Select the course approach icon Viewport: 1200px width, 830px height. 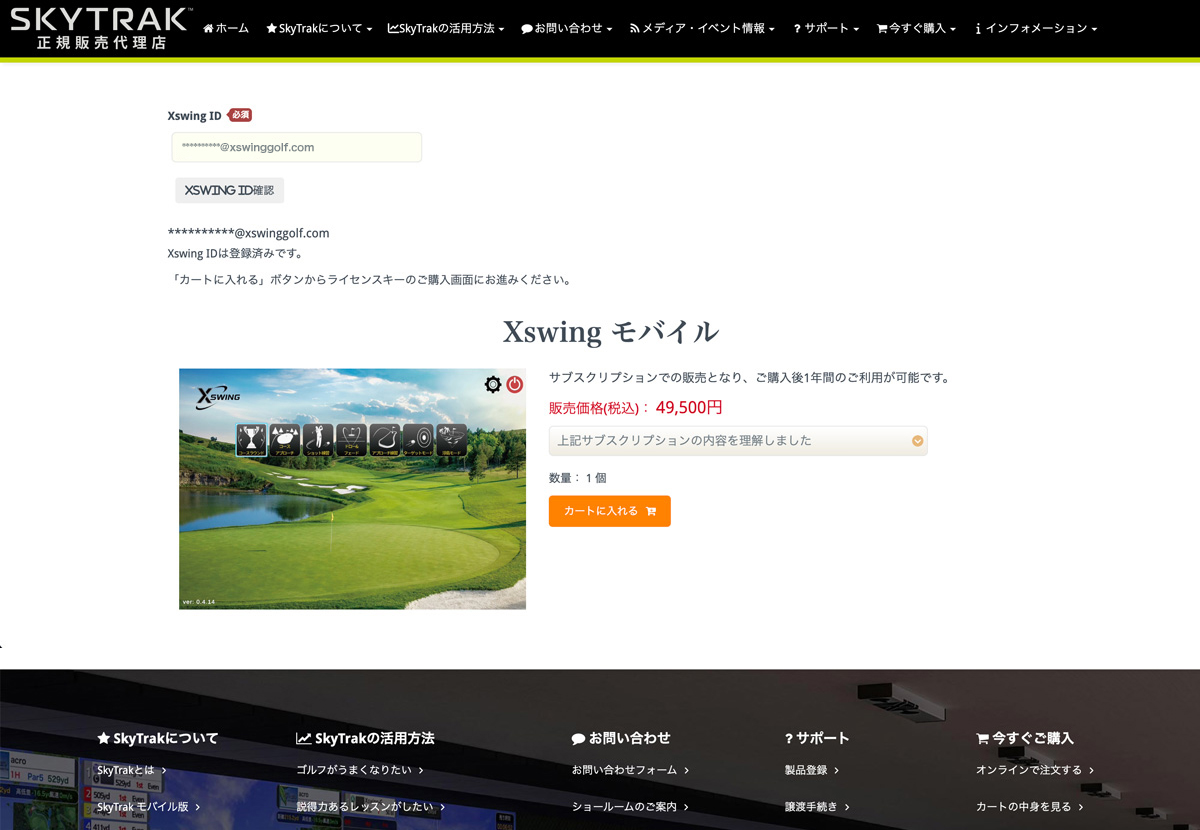[x=284, y=439]
